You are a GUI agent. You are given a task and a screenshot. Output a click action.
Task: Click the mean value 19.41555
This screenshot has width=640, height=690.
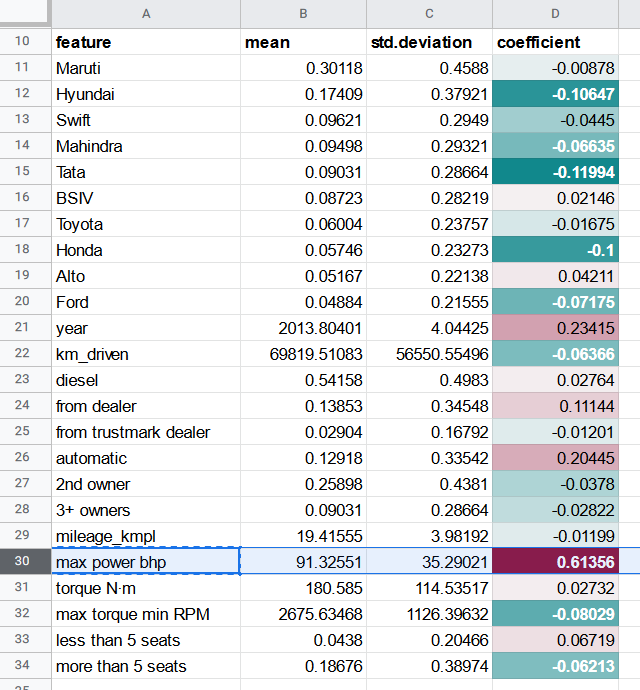coord(303,536)
